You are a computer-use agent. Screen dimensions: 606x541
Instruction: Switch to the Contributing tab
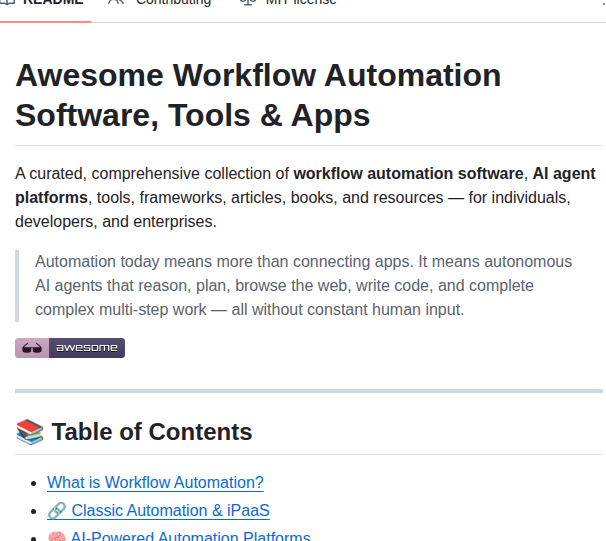[159, 3]
